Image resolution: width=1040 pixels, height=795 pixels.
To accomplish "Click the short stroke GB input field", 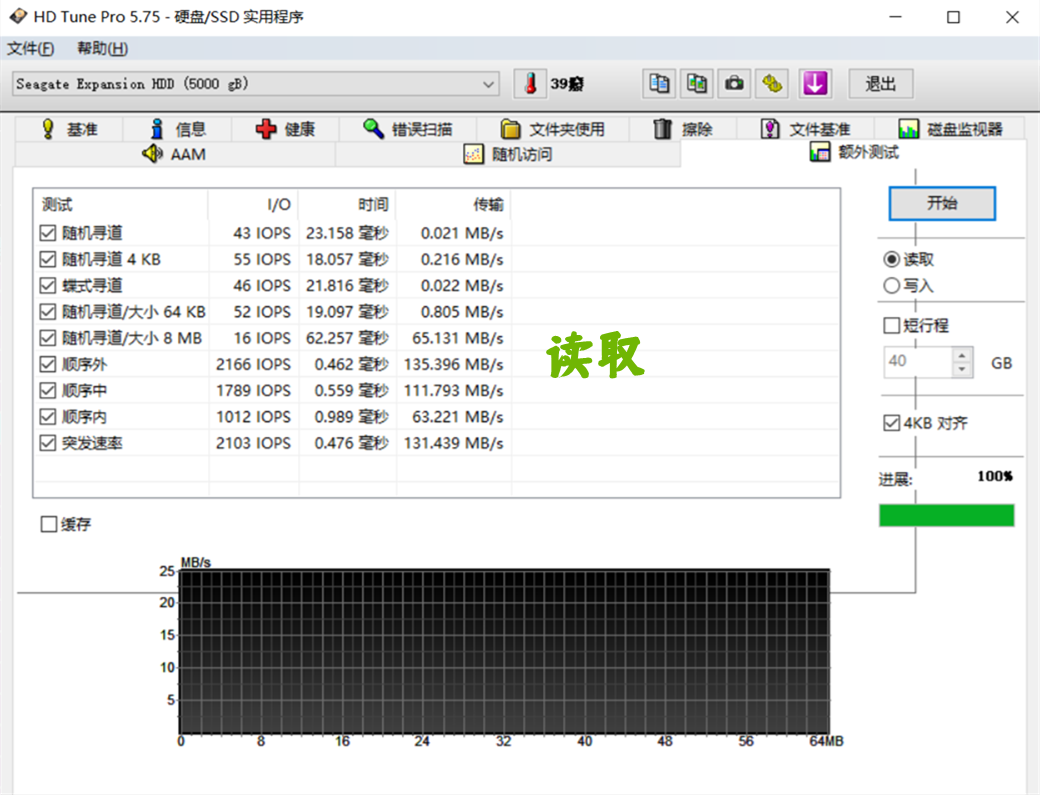I will click(918, 362).
